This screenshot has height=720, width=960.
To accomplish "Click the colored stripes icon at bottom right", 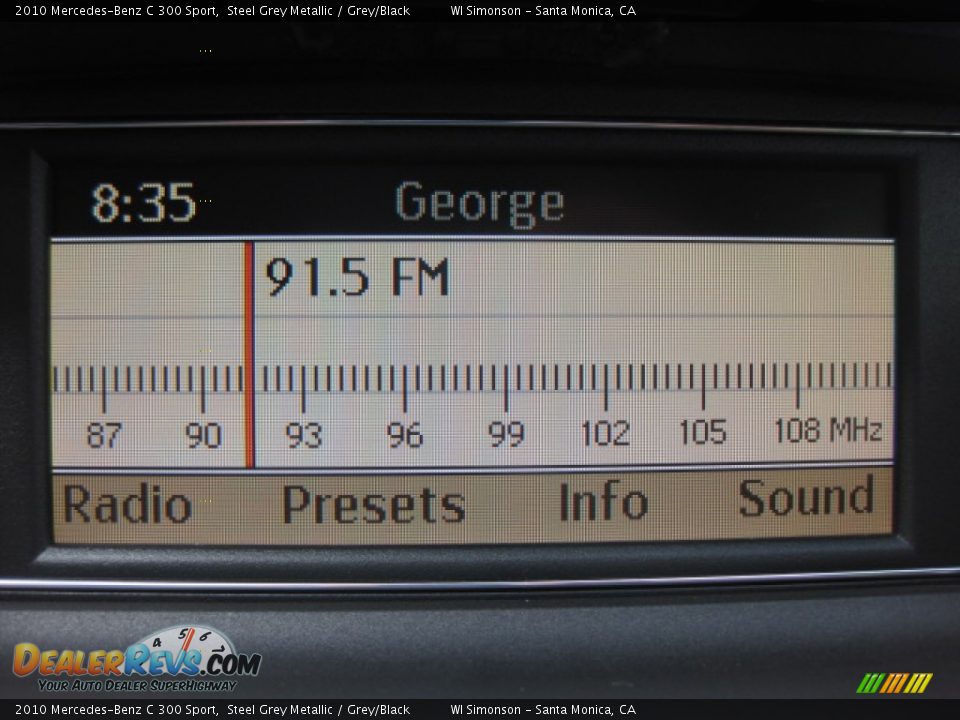I will [x=894, y=683].
